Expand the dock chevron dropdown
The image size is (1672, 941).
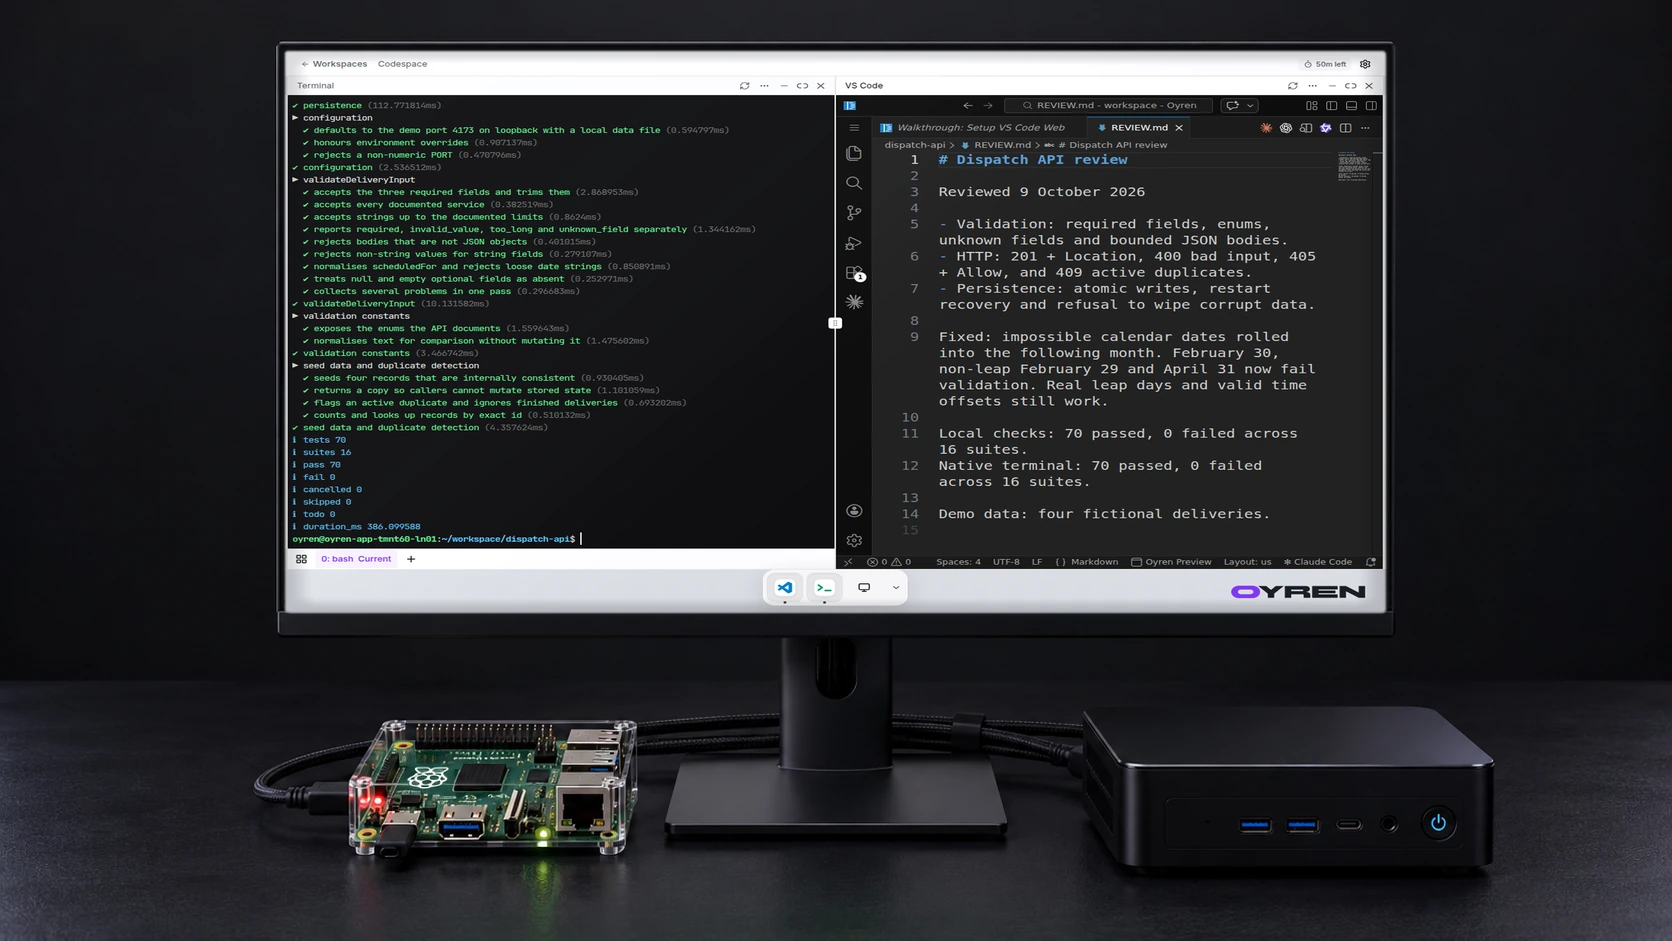coord(896,587)
